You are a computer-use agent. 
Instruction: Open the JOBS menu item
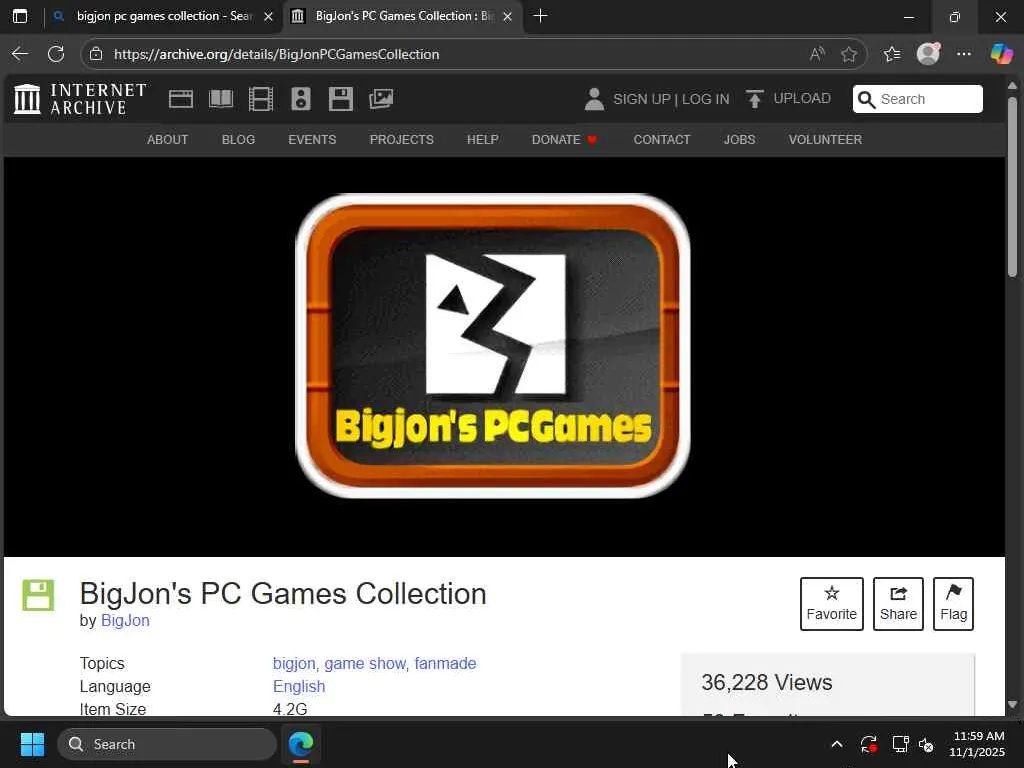tap(739, 140)
